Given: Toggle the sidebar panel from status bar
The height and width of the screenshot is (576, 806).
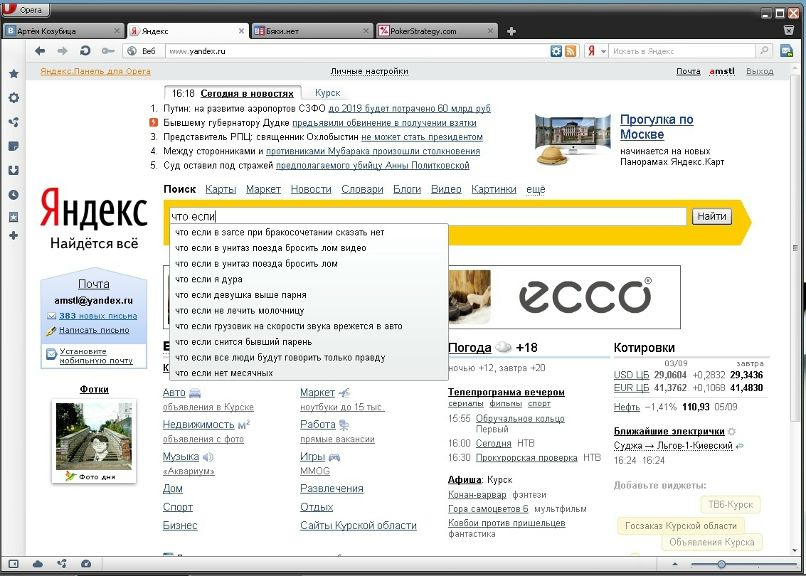Looking at the screenshot, I should tap(14, 564).
